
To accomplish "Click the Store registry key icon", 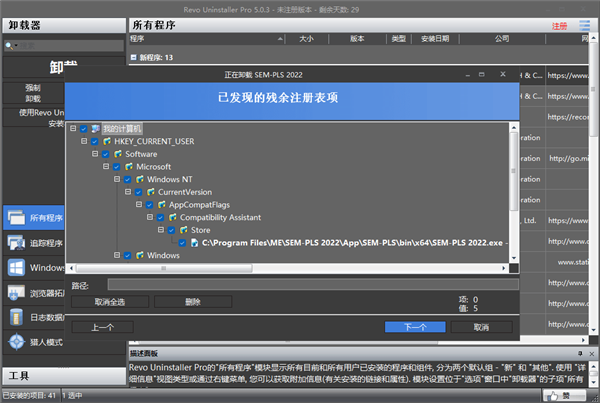I will click(184, 230).
